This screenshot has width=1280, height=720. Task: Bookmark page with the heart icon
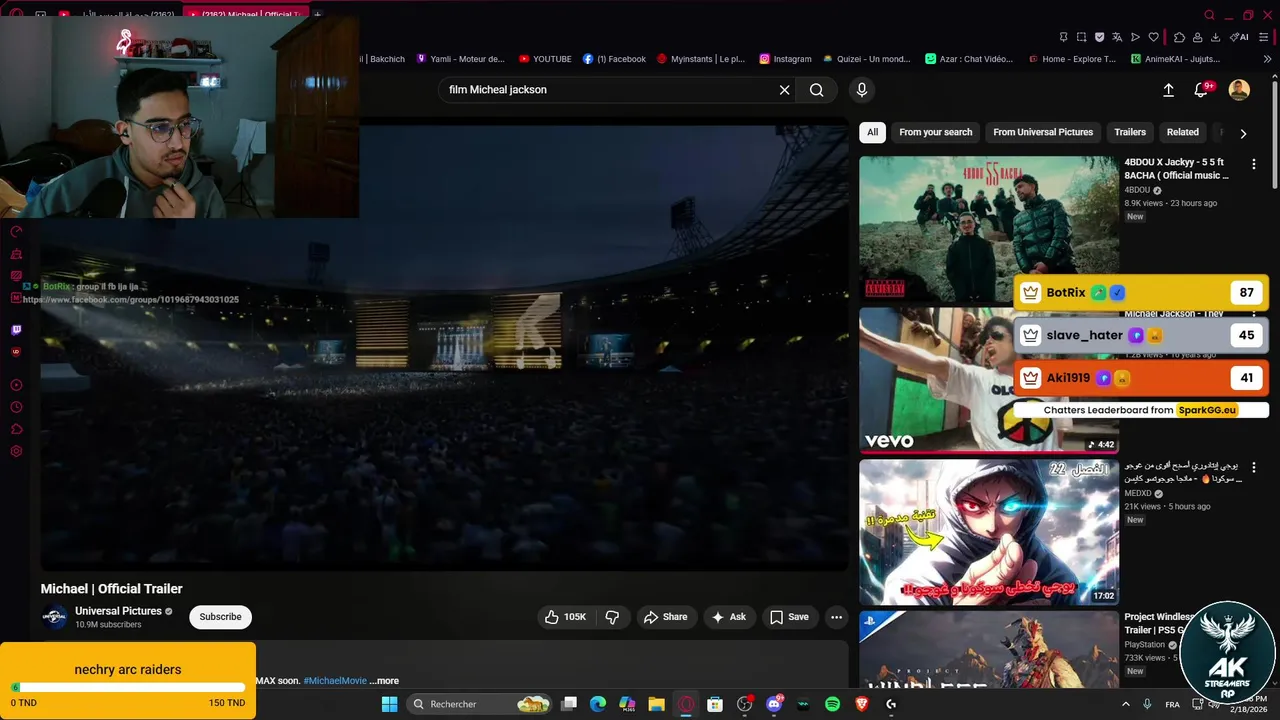pyautogui.click(x=1153, y=37)
